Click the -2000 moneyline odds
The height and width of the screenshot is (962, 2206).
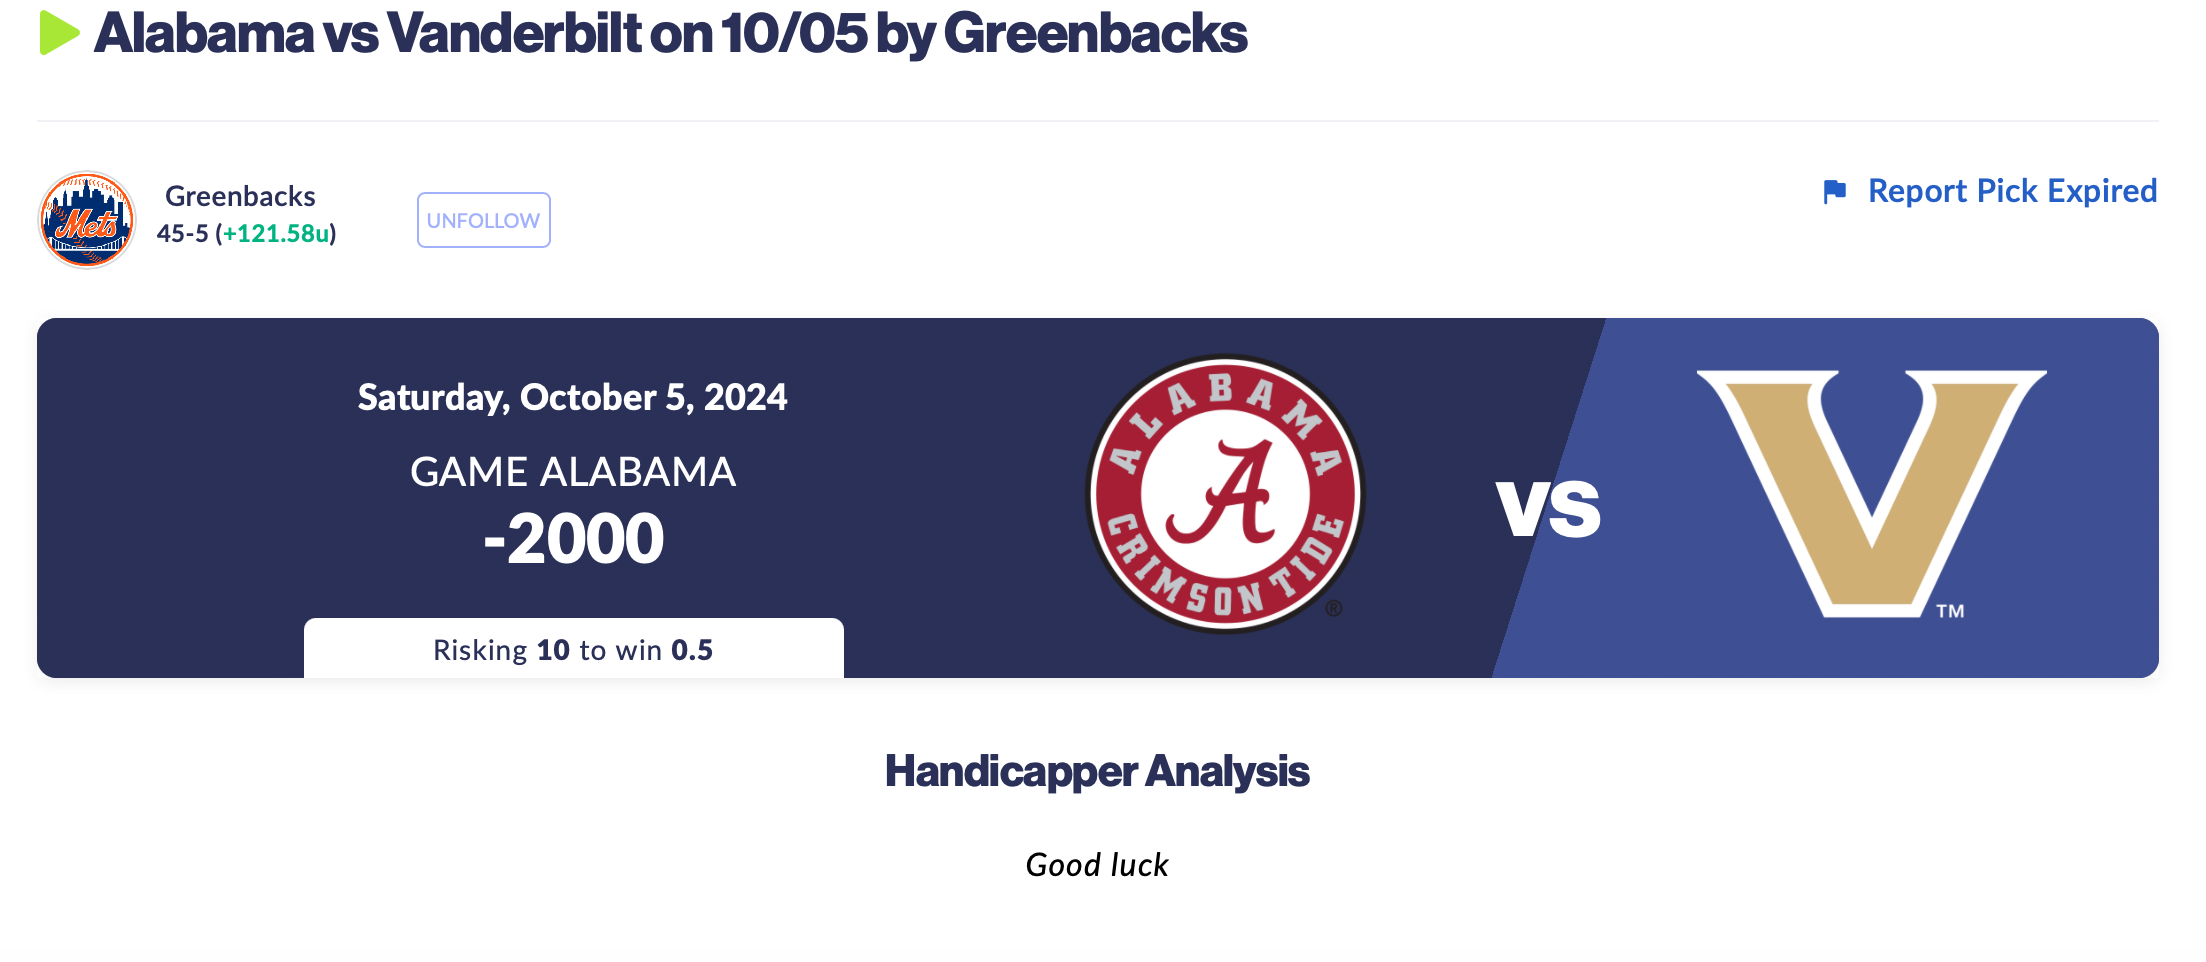pos(573,539)
